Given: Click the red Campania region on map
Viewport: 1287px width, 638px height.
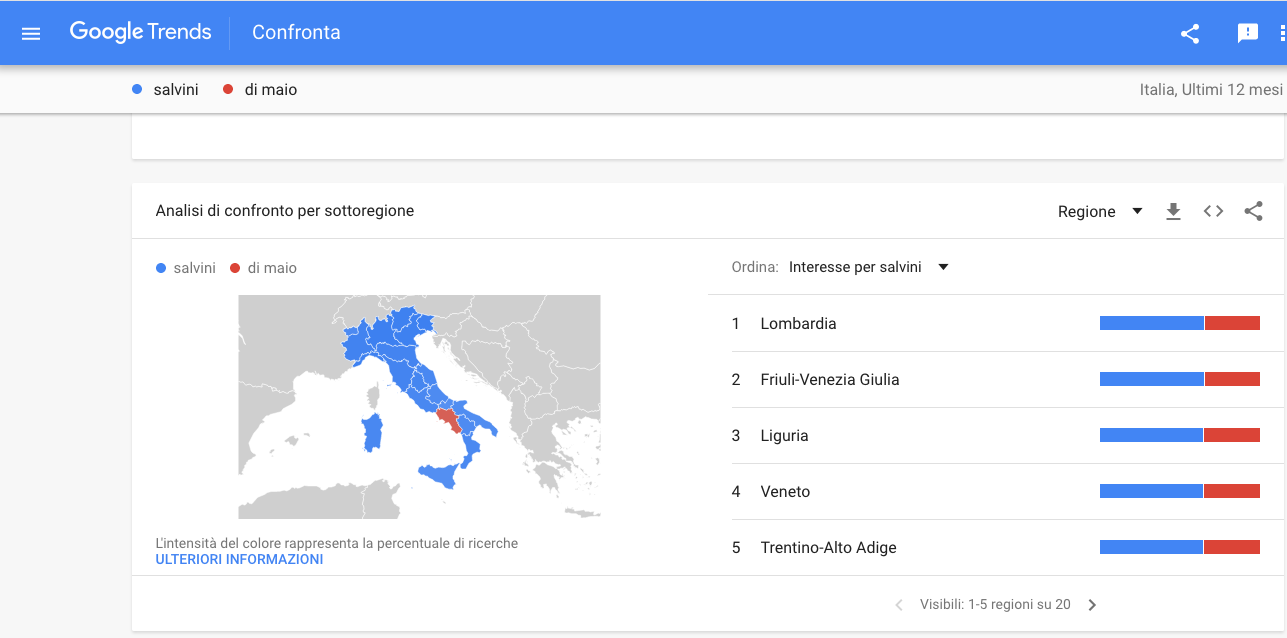Looking at the screenshot, I should [x=449, y=418].
